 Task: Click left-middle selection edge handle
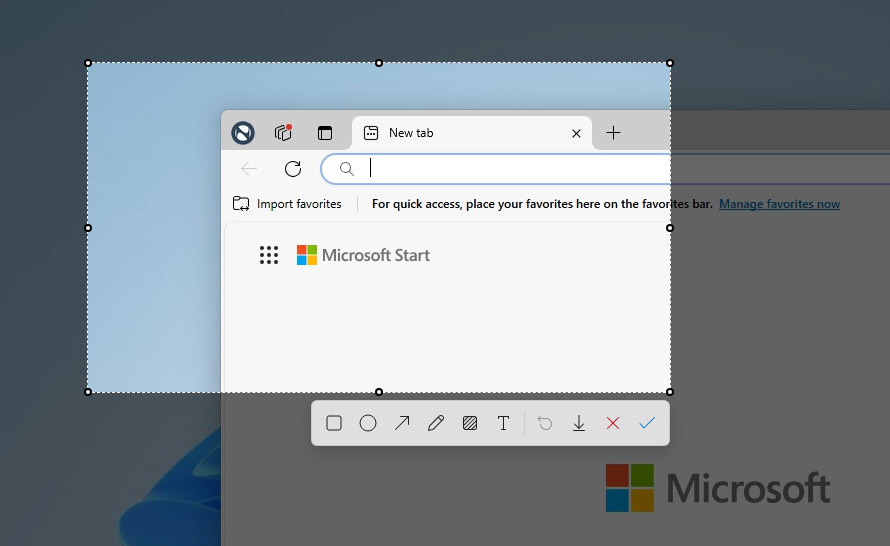(88, 228)
